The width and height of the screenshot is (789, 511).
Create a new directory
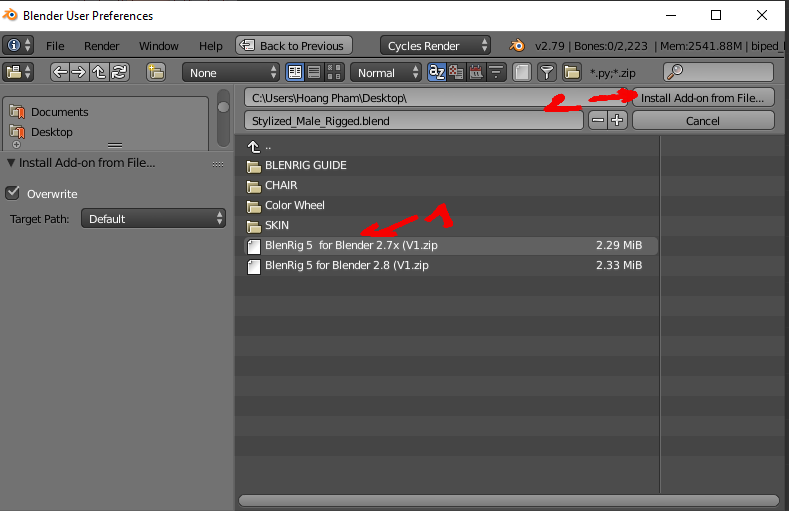coord(156,72)
